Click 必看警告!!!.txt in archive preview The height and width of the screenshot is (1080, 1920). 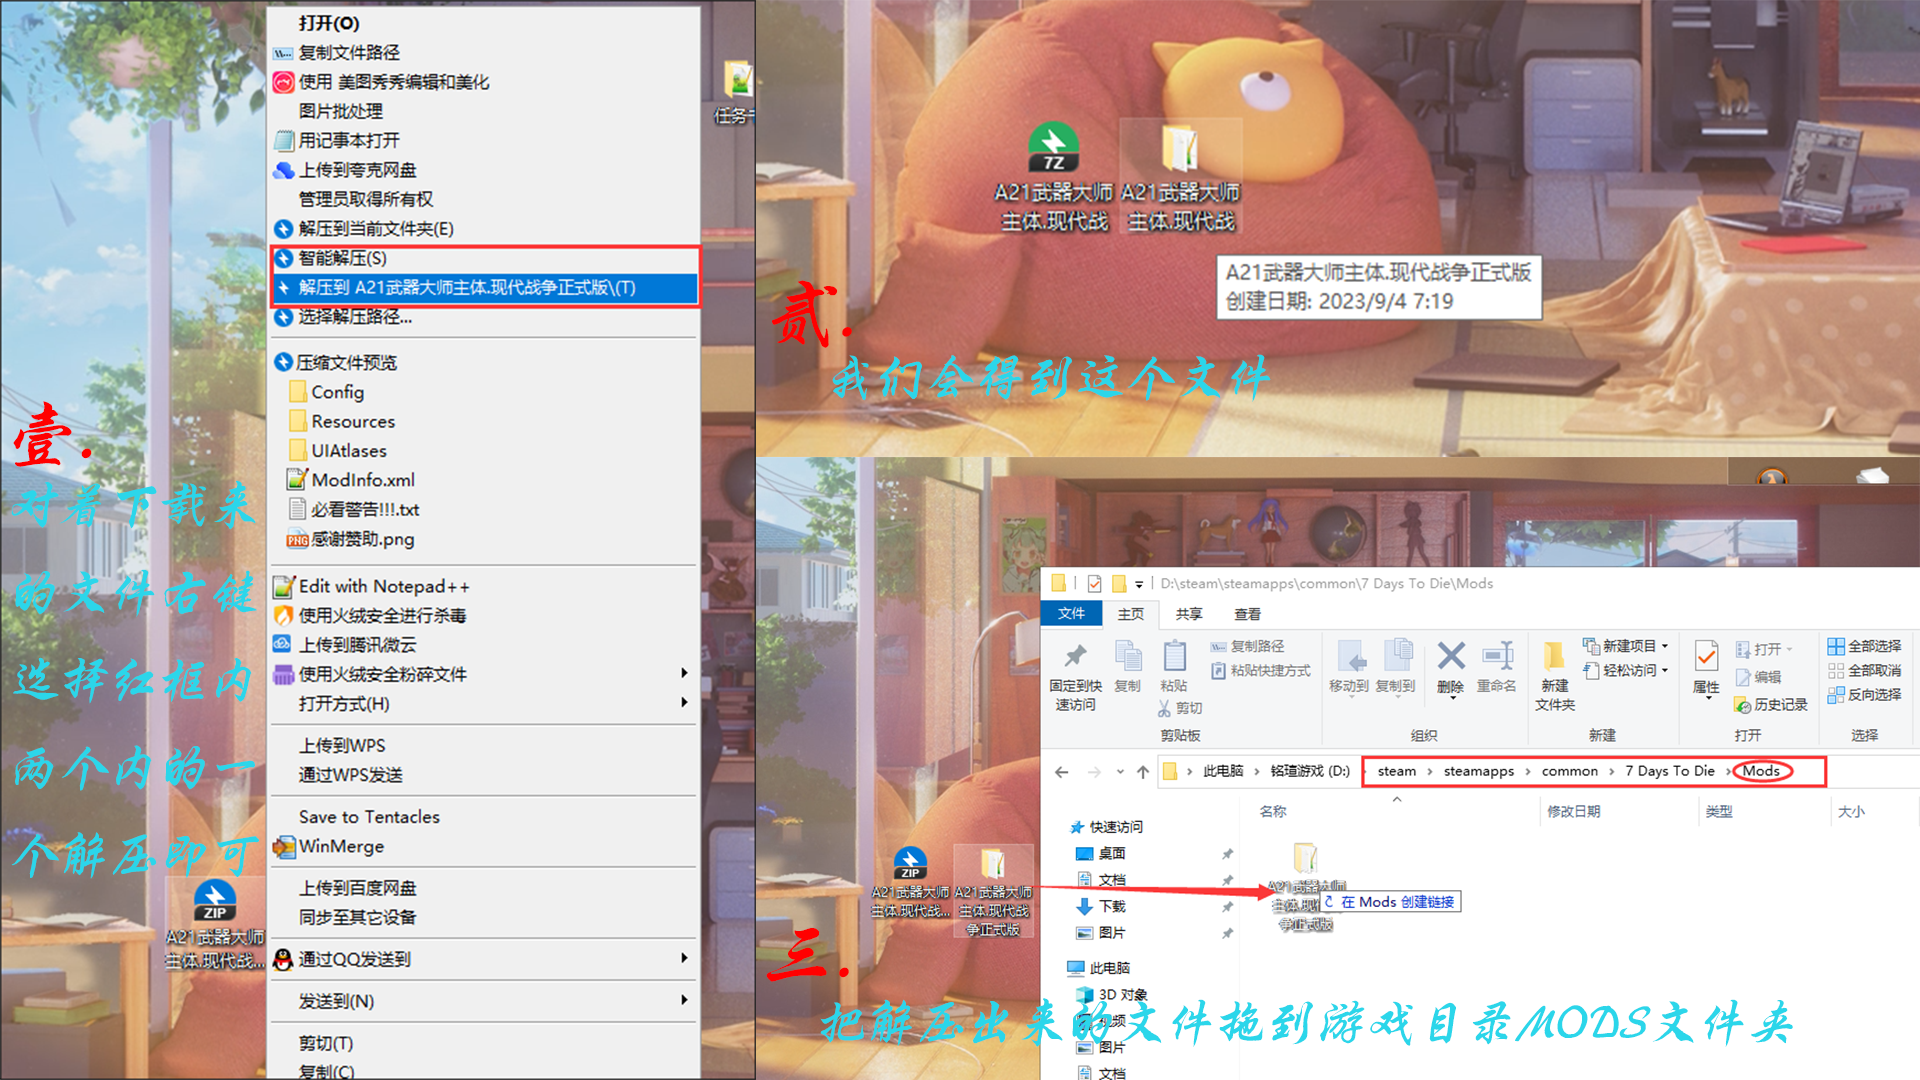coord(354,509)
